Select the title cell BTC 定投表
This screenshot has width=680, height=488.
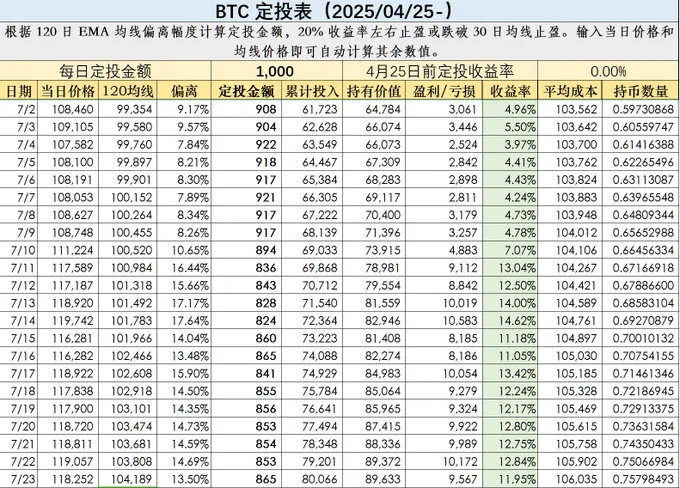340,11
